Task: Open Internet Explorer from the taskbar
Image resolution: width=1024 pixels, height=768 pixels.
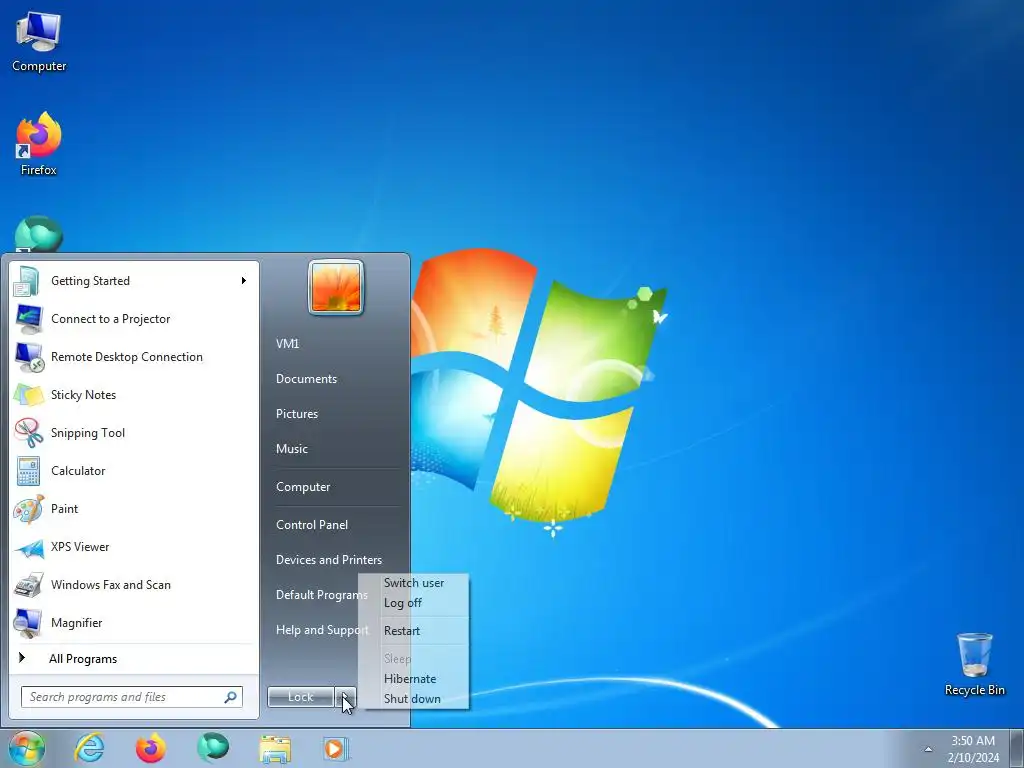Action: click(89, 748)
